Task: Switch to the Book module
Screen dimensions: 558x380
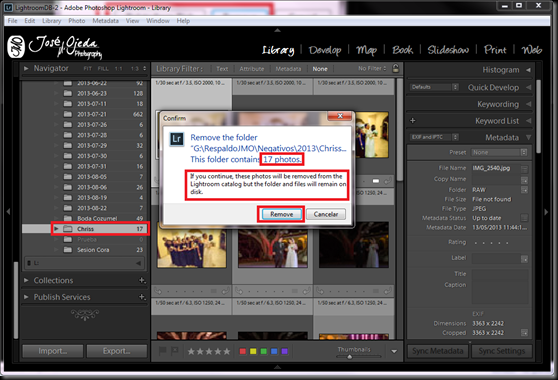Action: tap(402, 50)
